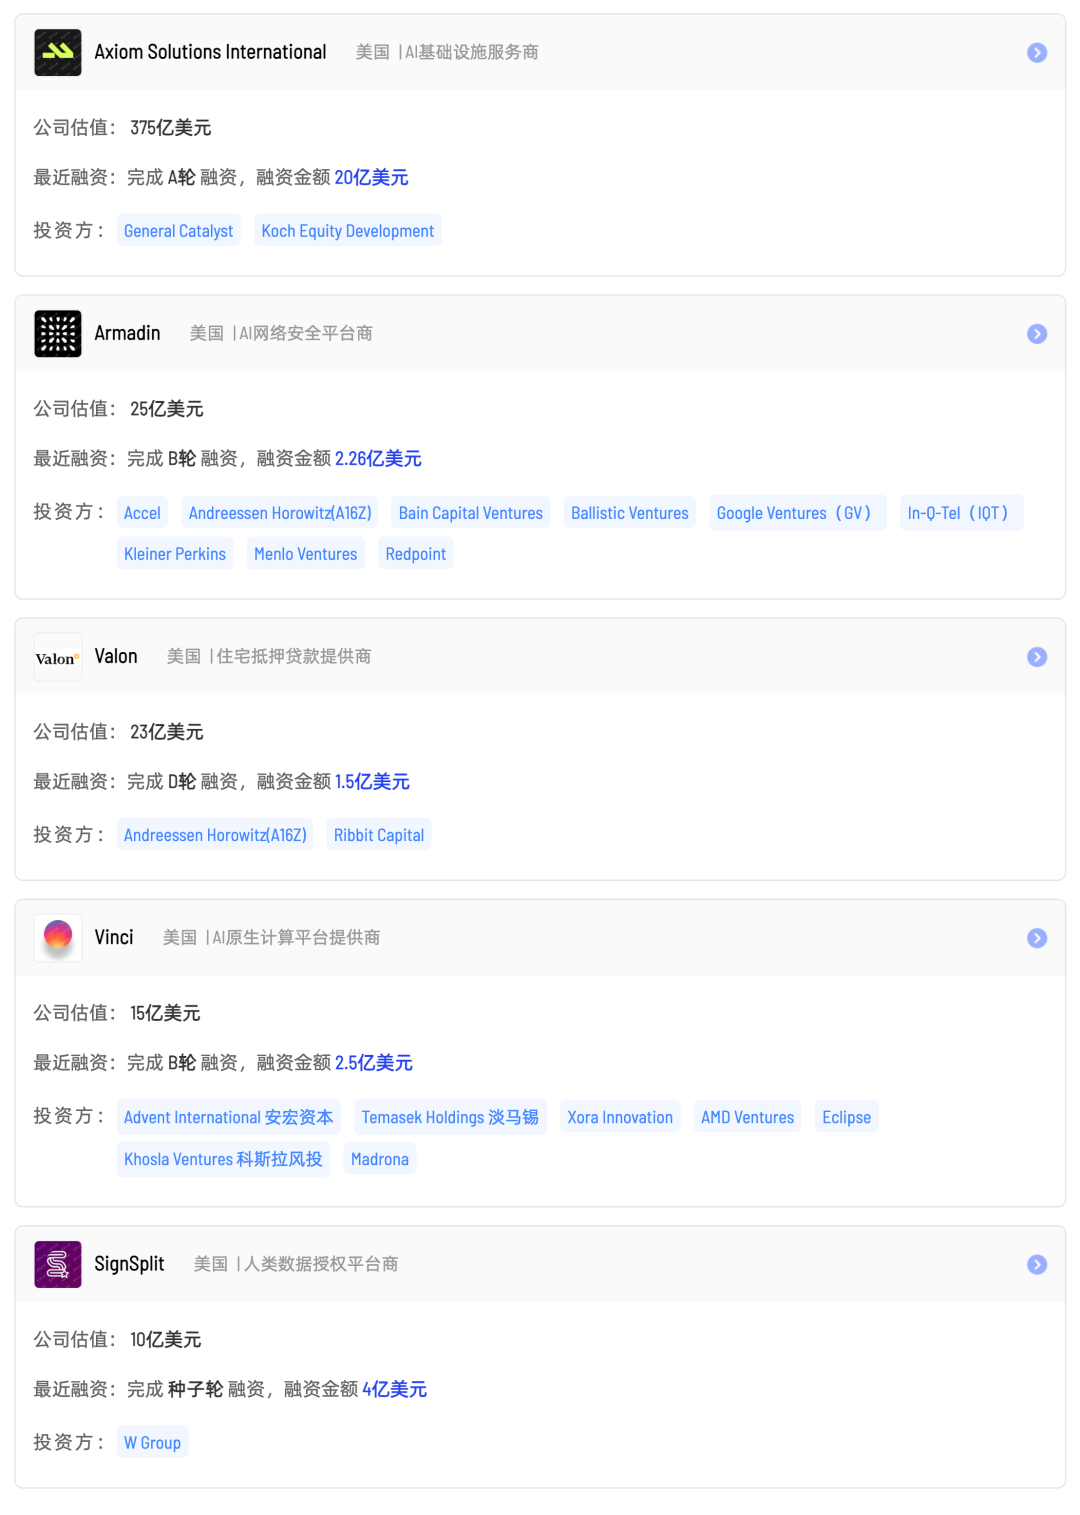Click the description AI原生计算平台提供商
The width and height of the screenshot is (1080, 1515).
click(x=296, y=937)
